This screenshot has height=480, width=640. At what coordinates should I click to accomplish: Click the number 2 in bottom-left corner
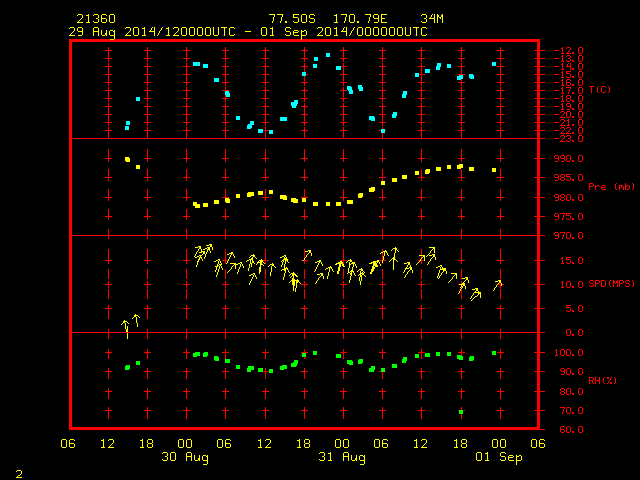pyautogui.click(x=19, y=474)
